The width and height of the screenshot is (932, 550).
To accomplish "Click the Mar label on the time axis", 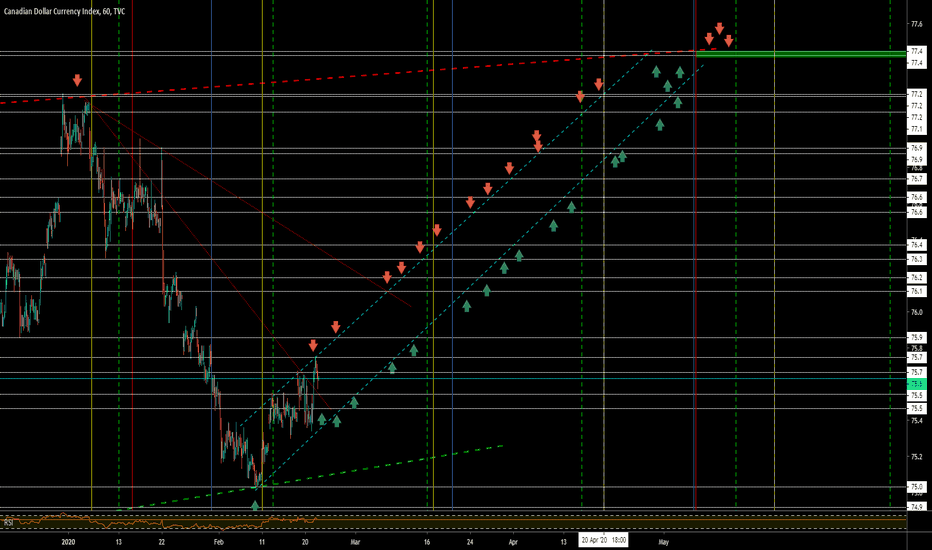I will (x=355, y=542).
